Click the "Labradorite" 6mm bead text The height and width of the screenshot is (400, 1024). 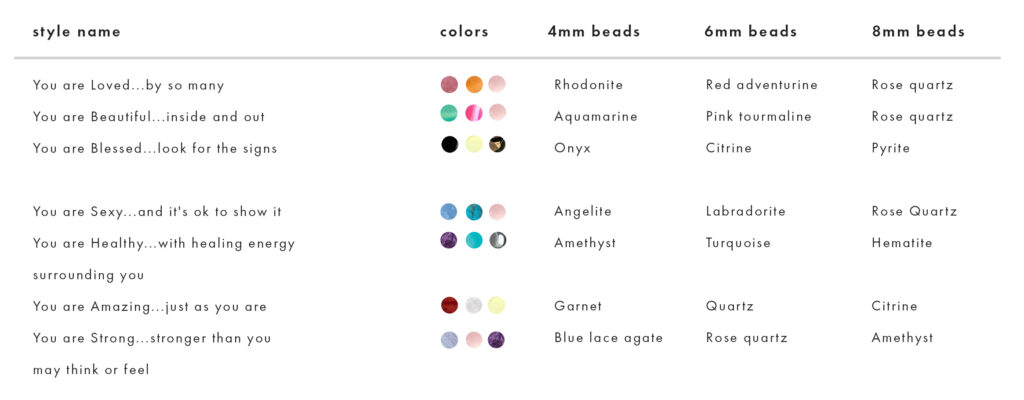(x=745, y=211)
